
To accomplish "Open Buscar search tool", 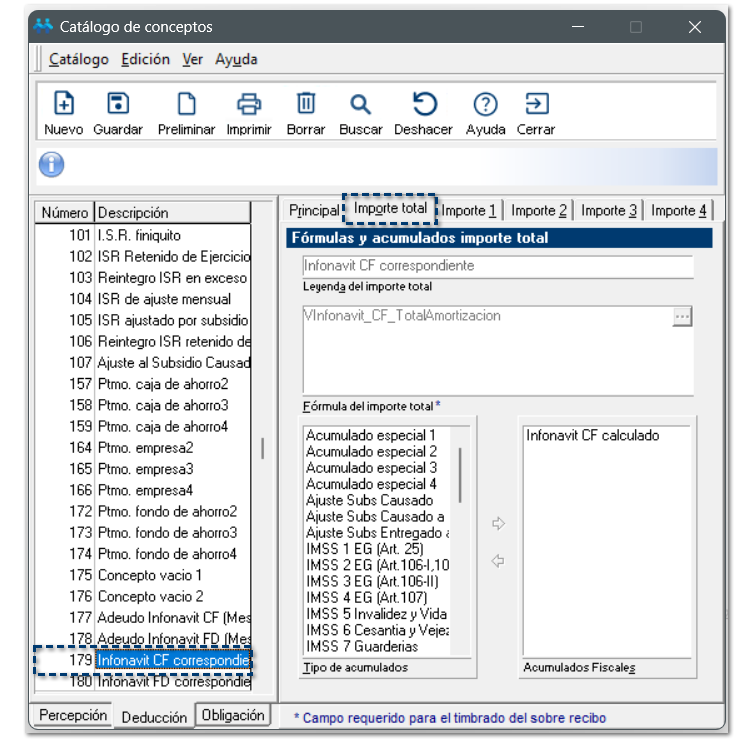I will point(360,104).
